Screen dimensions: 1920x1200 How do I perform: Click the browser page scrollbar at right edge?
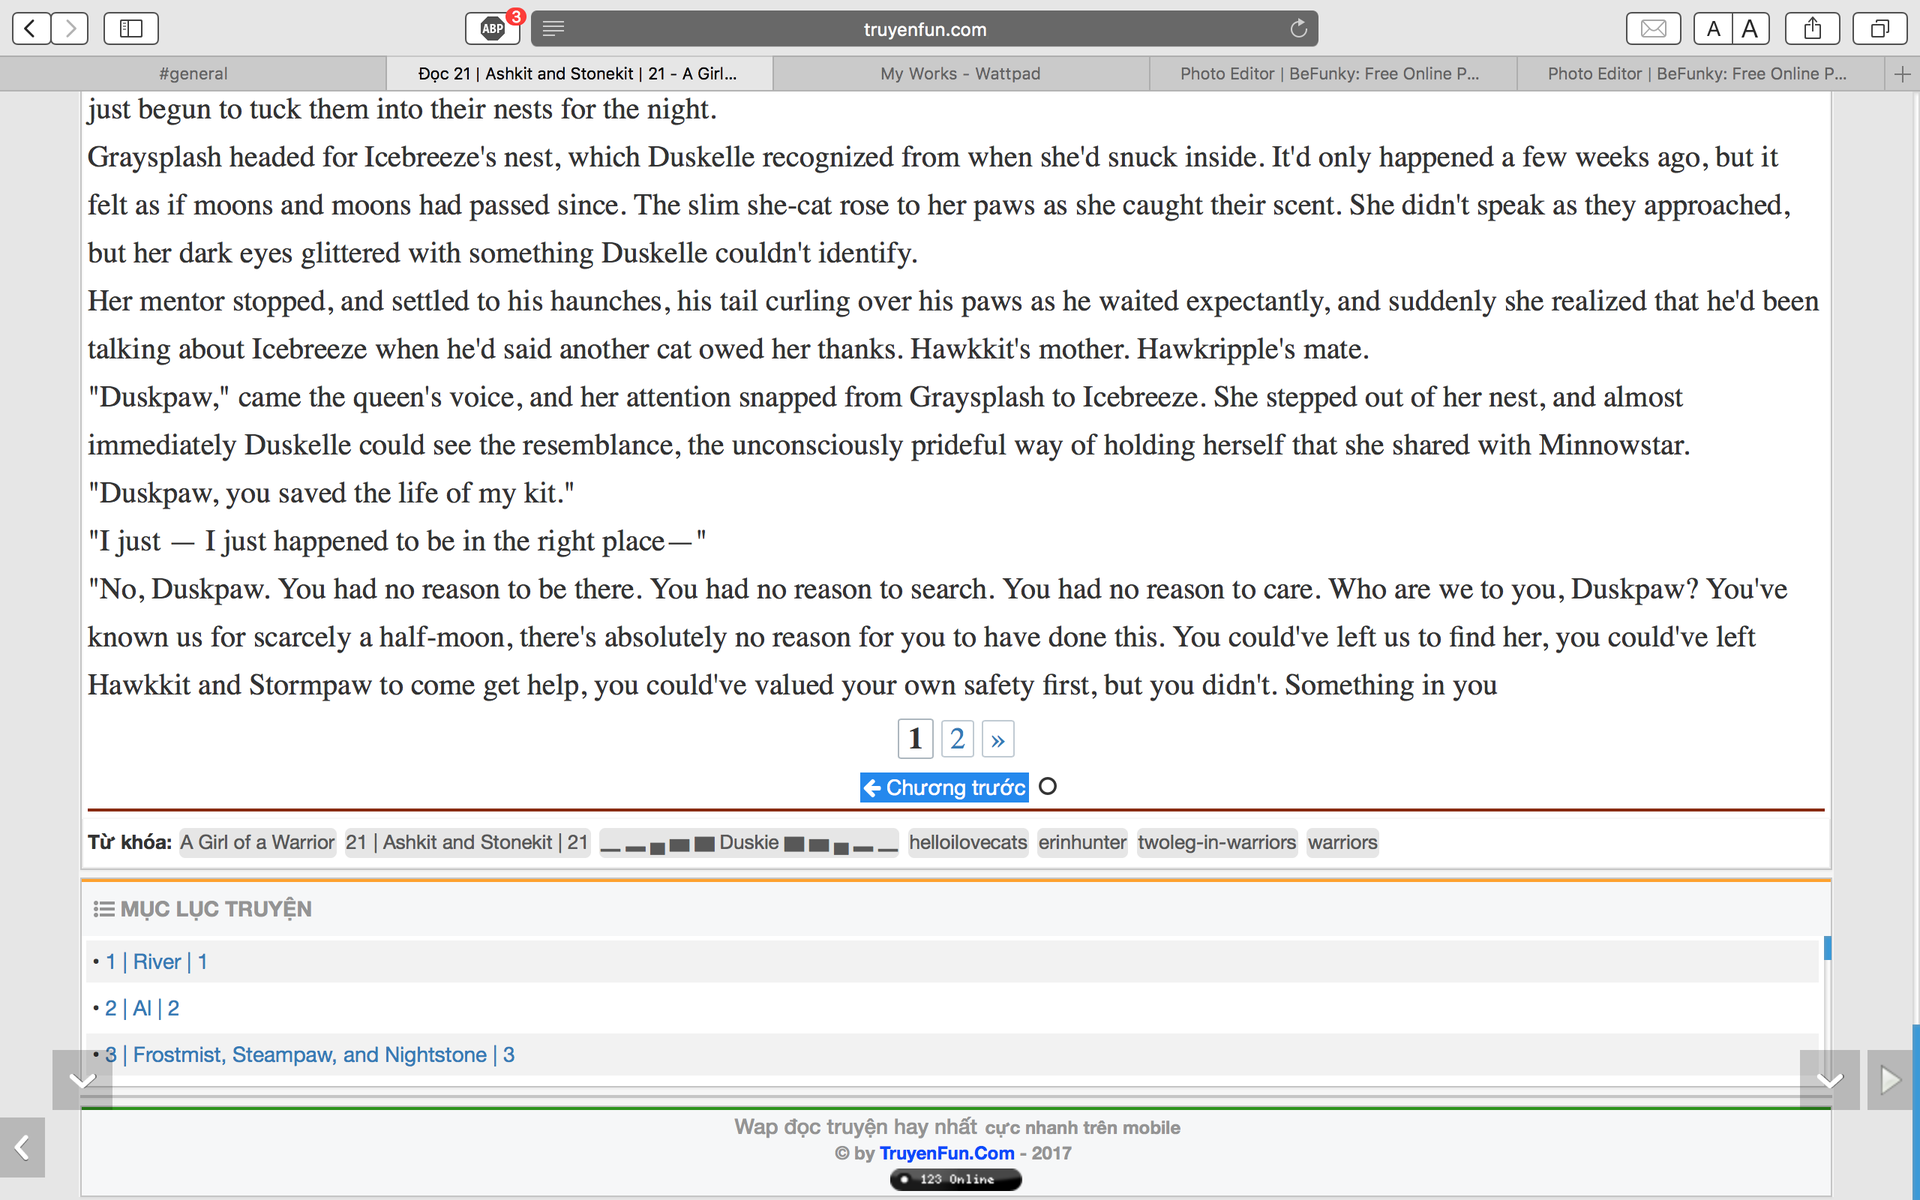coord(1916,1110)
